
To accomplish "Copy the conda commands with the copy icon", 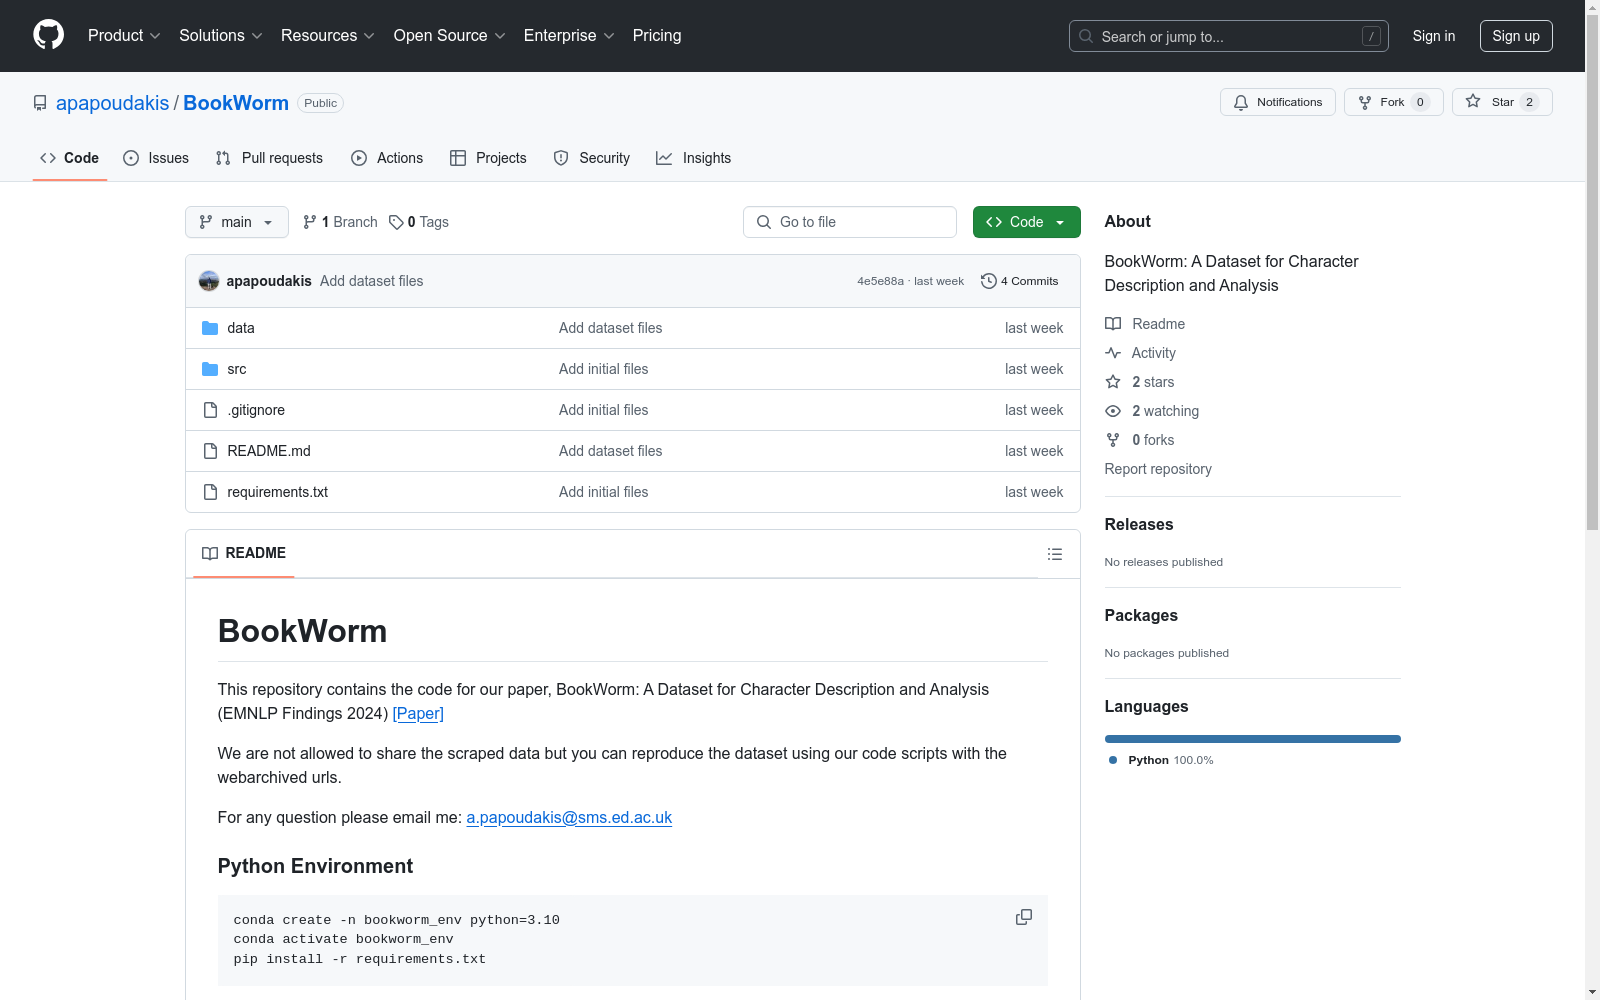I will click(x=1024, y=917).
